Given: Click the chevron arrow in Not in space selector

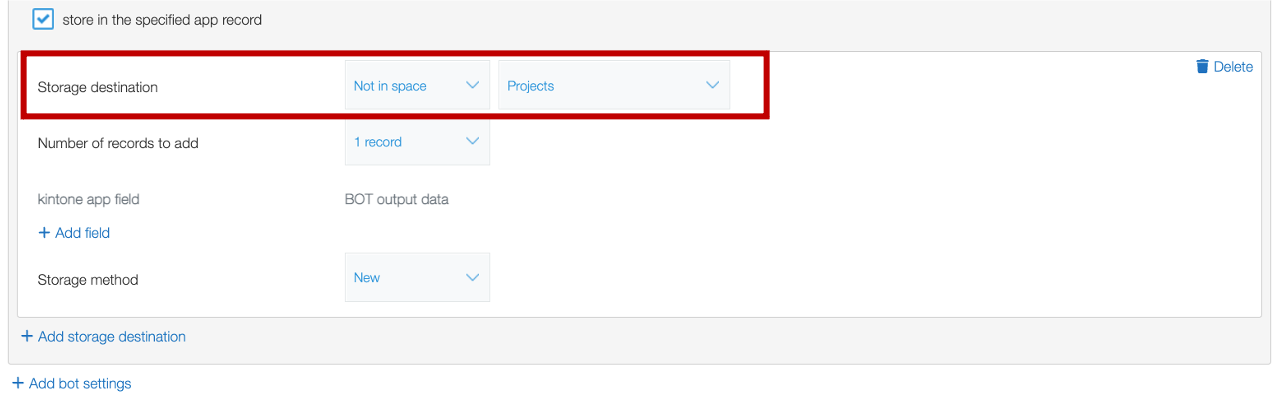Looking at the screenshot, I should pyautogui.click(x=473, y=85).
